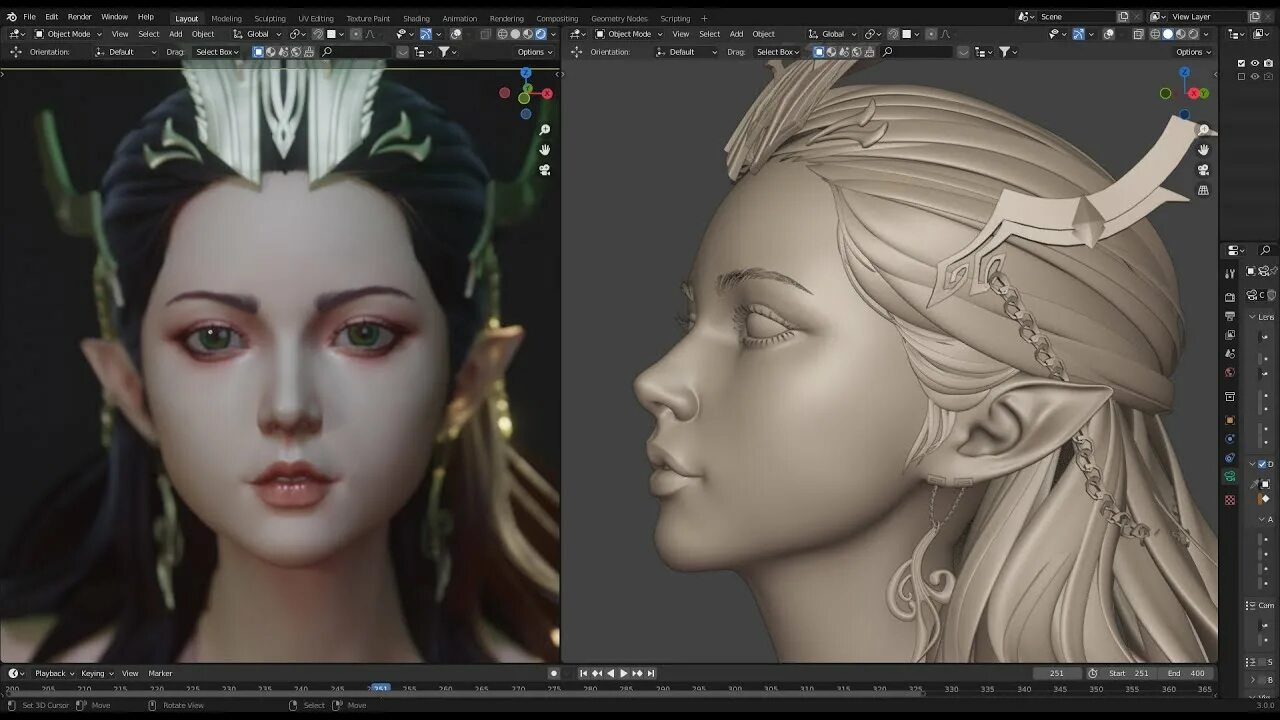This screenshot has height=720, width=1280.
Task: Open the Render menu
Action: (x=79, y=17)
